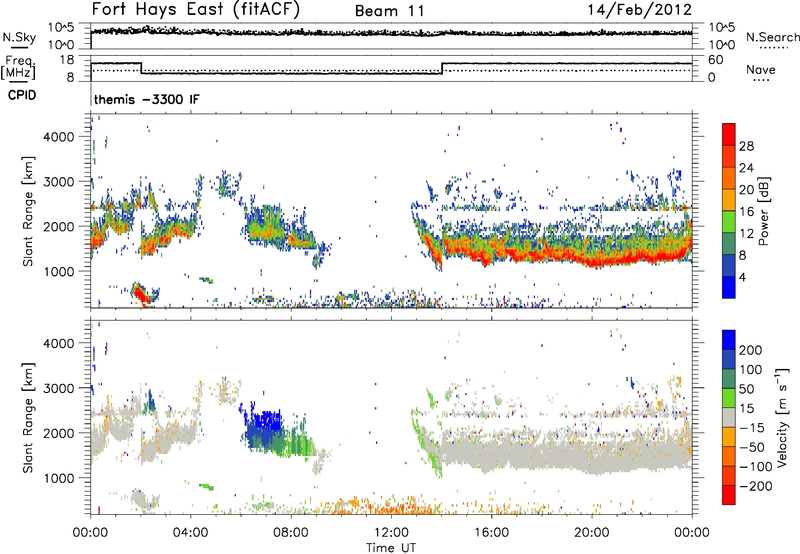Click the "Velocity [m s-1]" colorbar title
Image resolution: width=800 pixels, height=554 pixels.
click(x=782, y=417)
